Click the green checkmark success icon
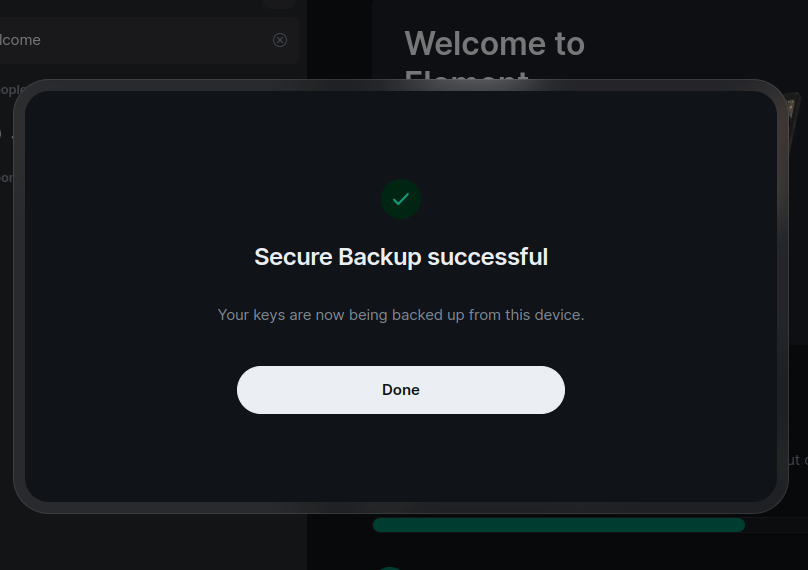Viewport: 808px width, 570px height. [x=401, y=199]
